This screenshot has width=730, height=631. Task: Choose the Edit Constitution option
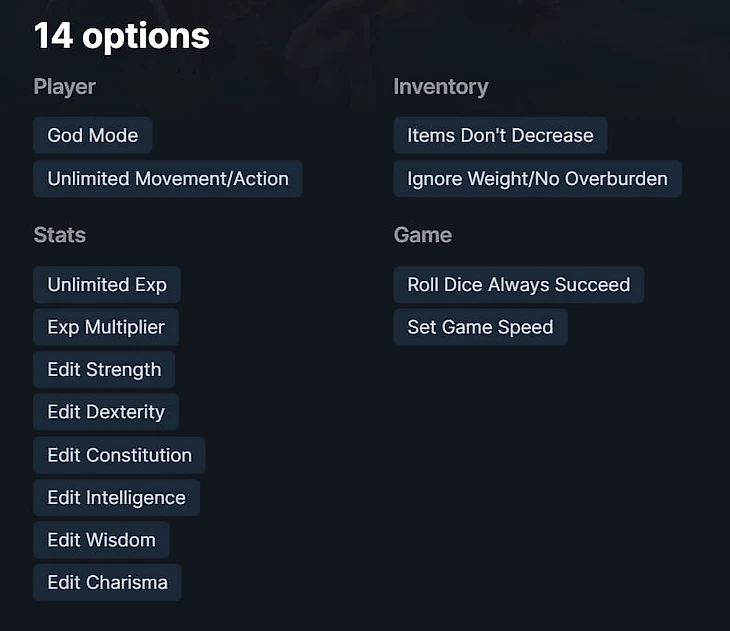[x=119, y=455]
